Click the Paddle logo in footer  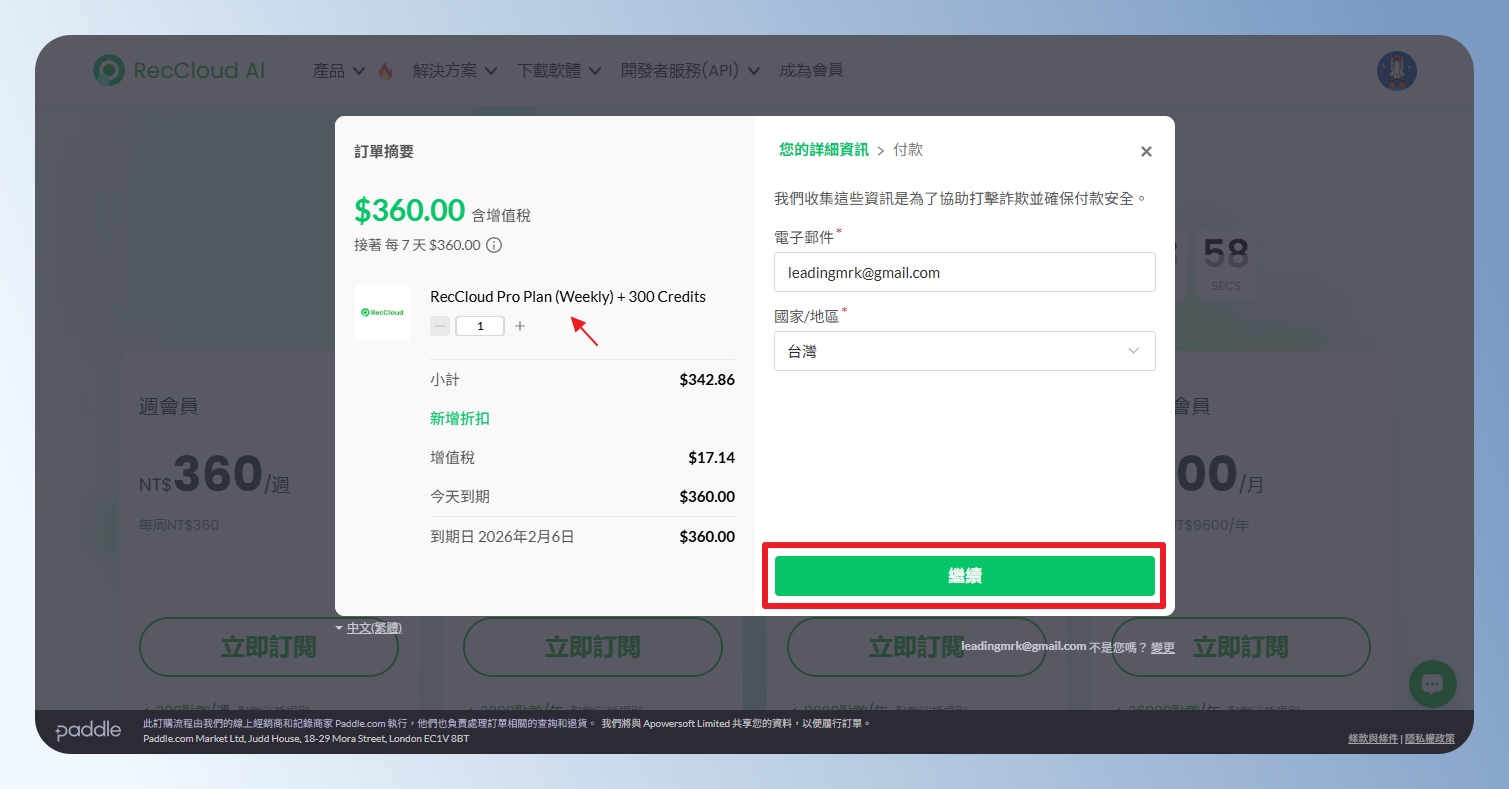[x=88, y=731]
